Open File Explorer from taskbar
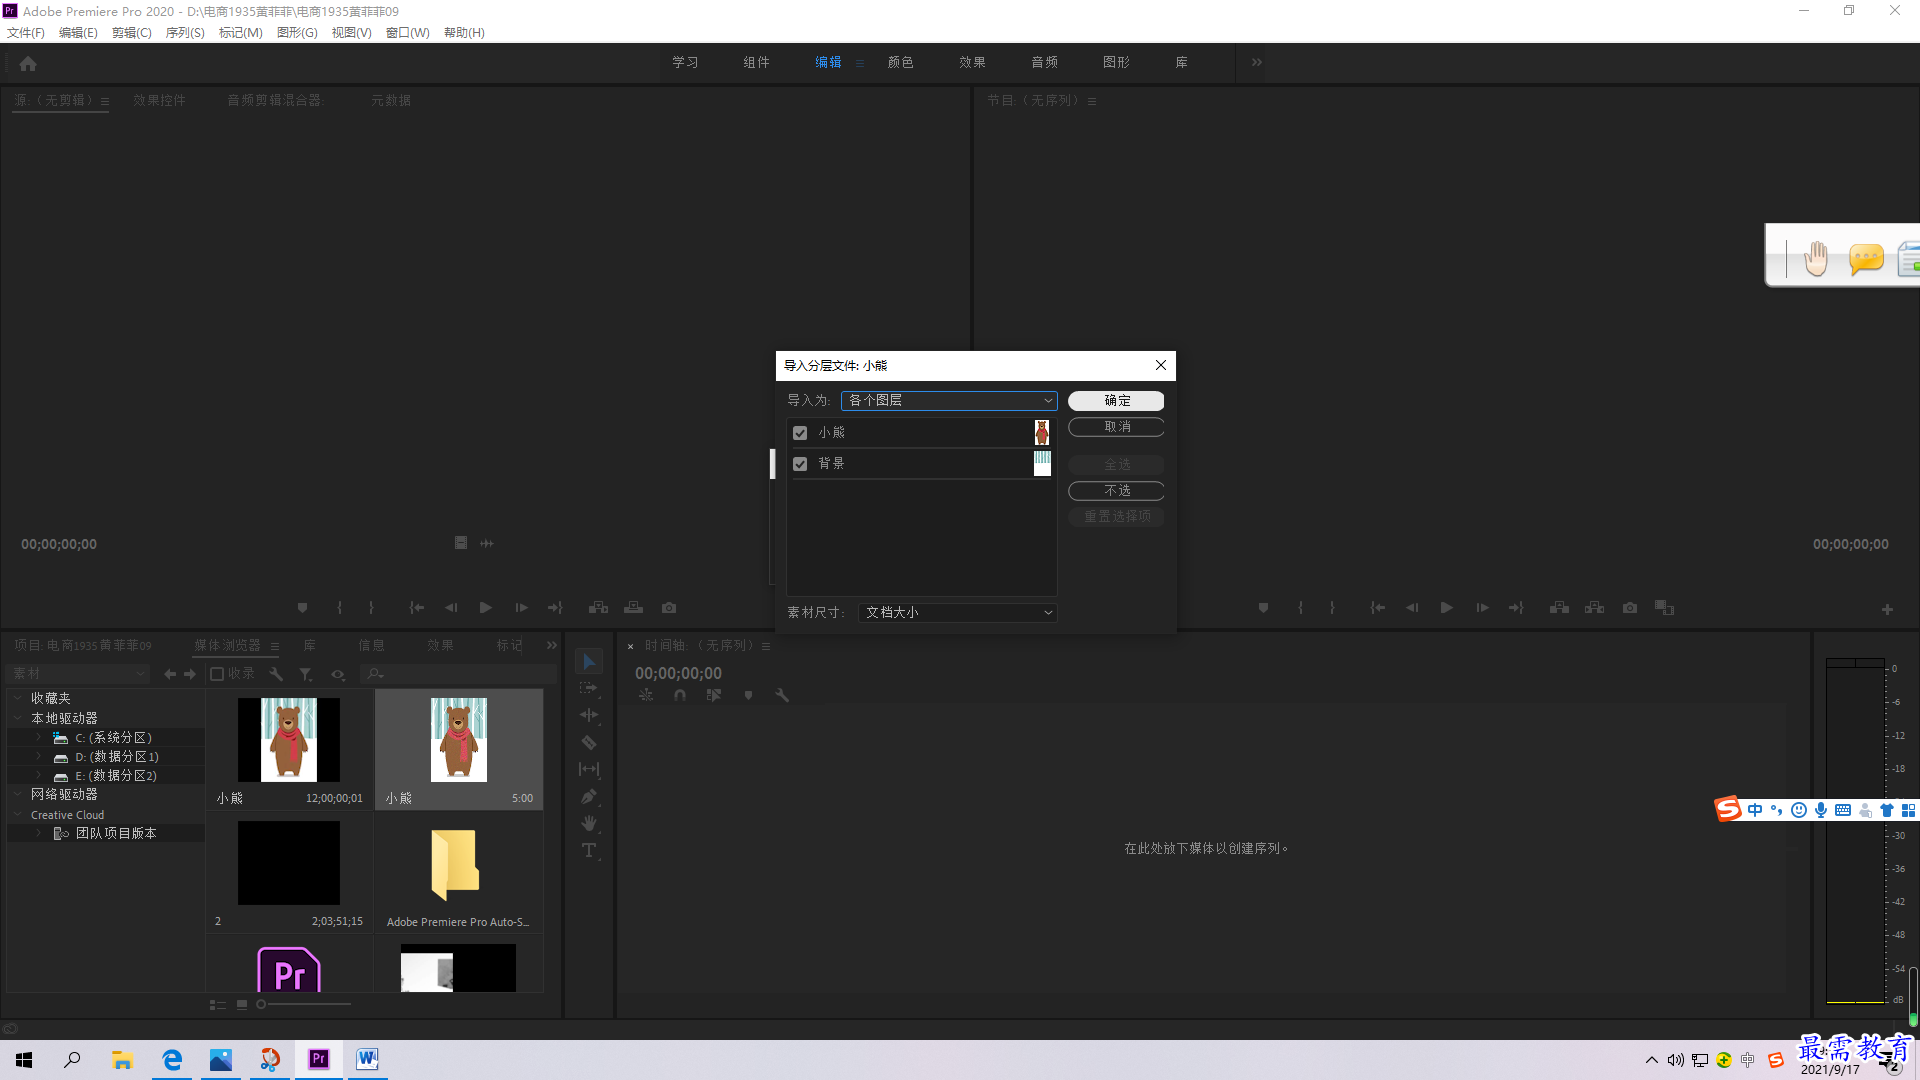The height and width of the screenshot is (1080, 1920). (122, 1060)
